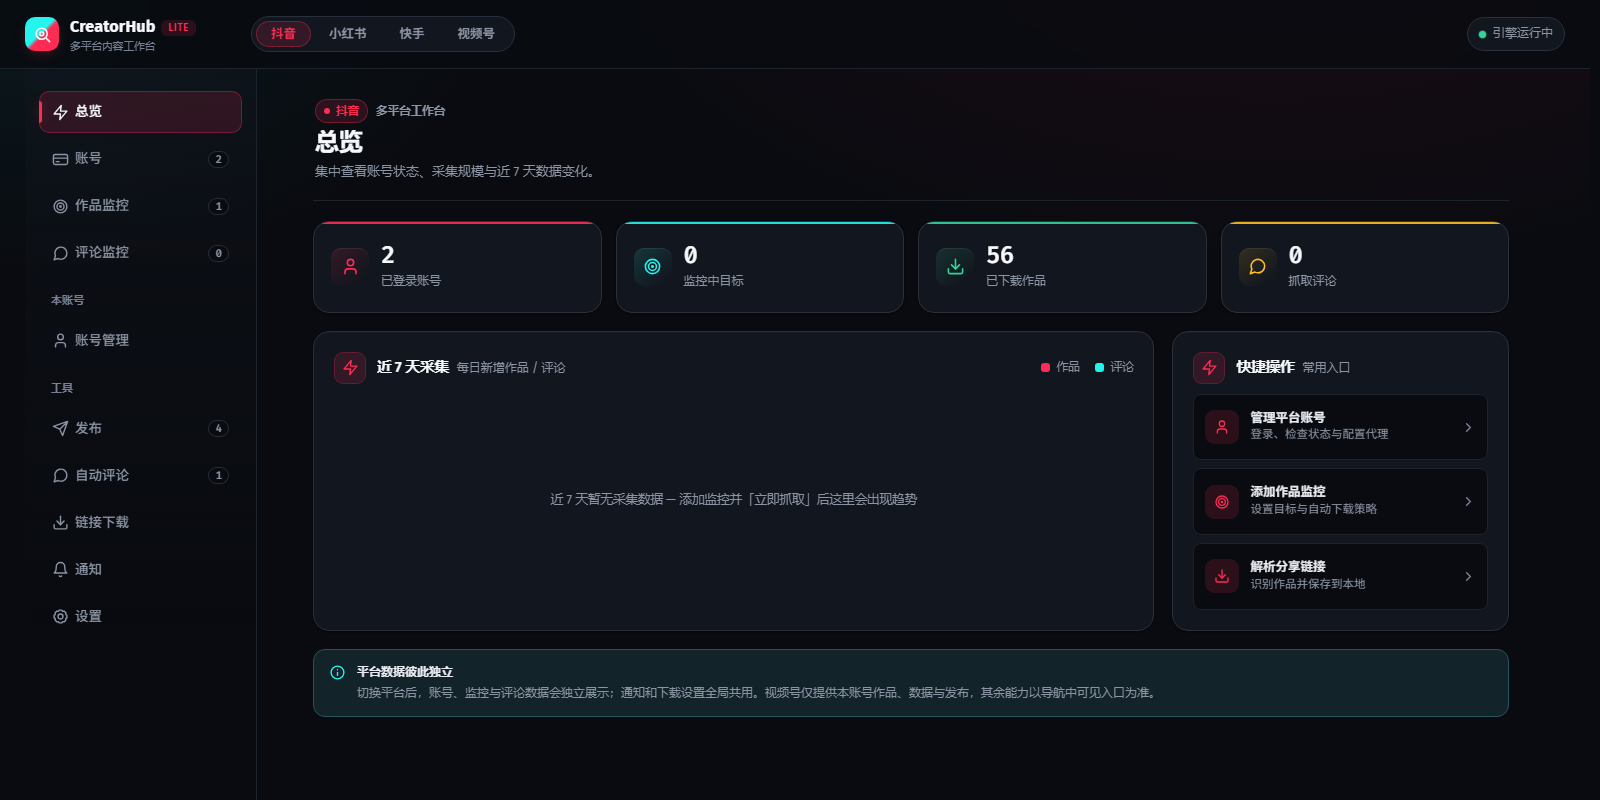Image resolution: width=1600 pixels, height=800 pixels.
Task: Open the 账号 sidebar menu item
Action: tap(140, 159)
